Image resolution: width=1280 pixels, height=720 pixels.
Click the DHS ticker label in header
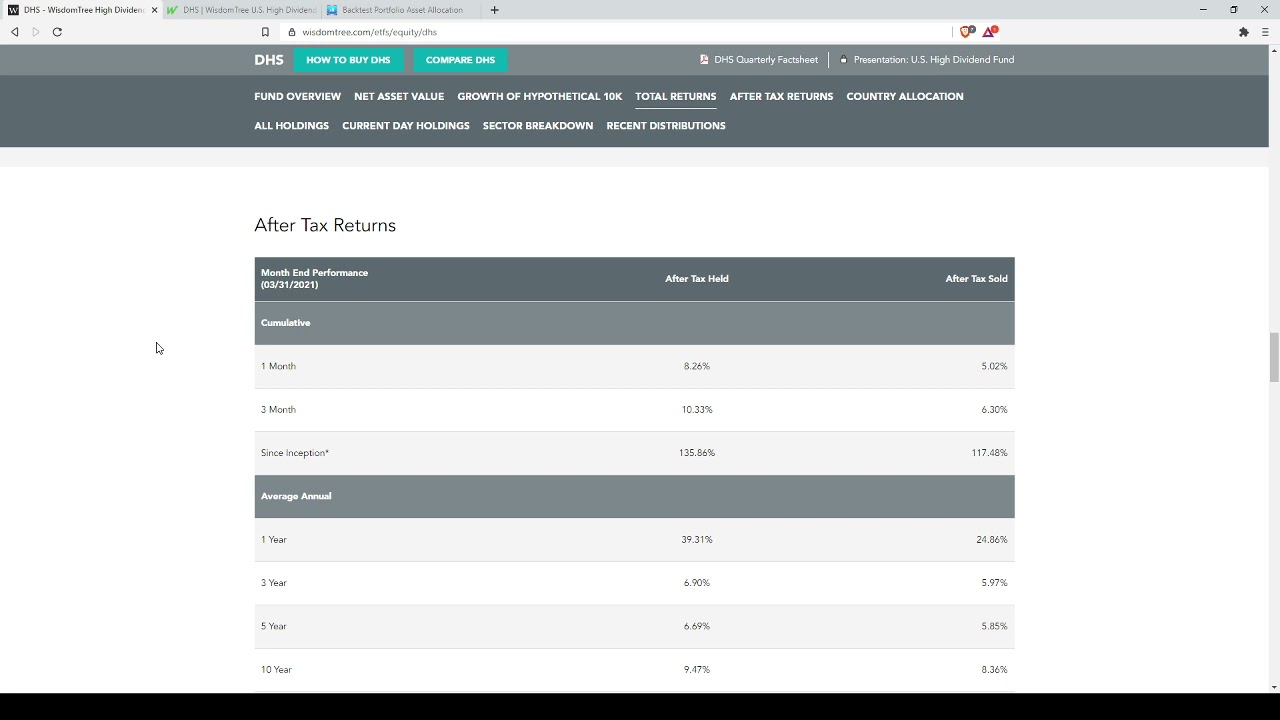tap(269, 60)
